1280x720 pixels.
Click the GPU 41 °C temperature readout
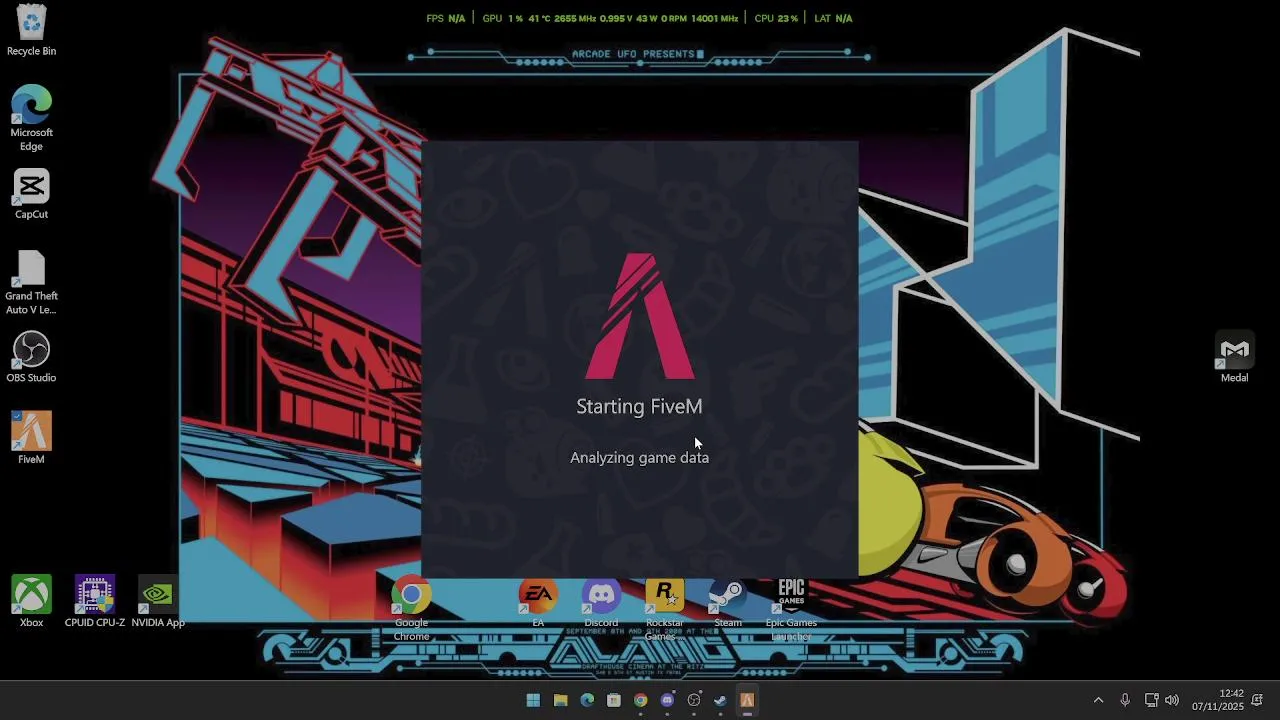tap(539, 18)
